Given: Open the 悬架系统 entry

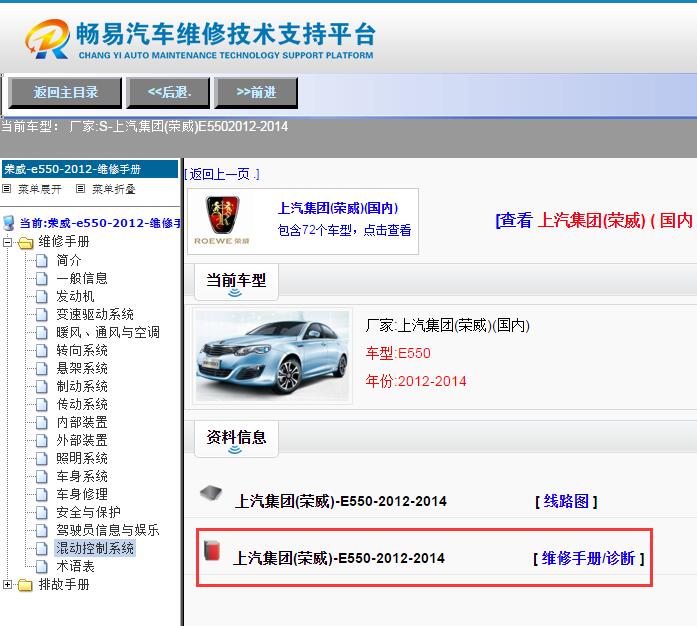Looking at the screenshot, I should (x=82, y=368).
